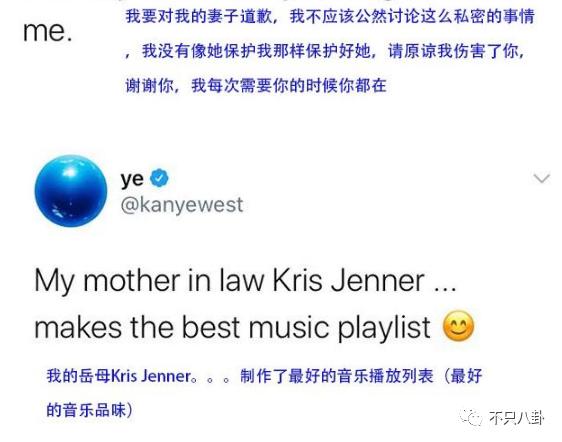Image resolution: width=562 pixels, height=442 pixels.
Task: Click the blue verified badge beside ye
Action: click(x=159, y=178)
